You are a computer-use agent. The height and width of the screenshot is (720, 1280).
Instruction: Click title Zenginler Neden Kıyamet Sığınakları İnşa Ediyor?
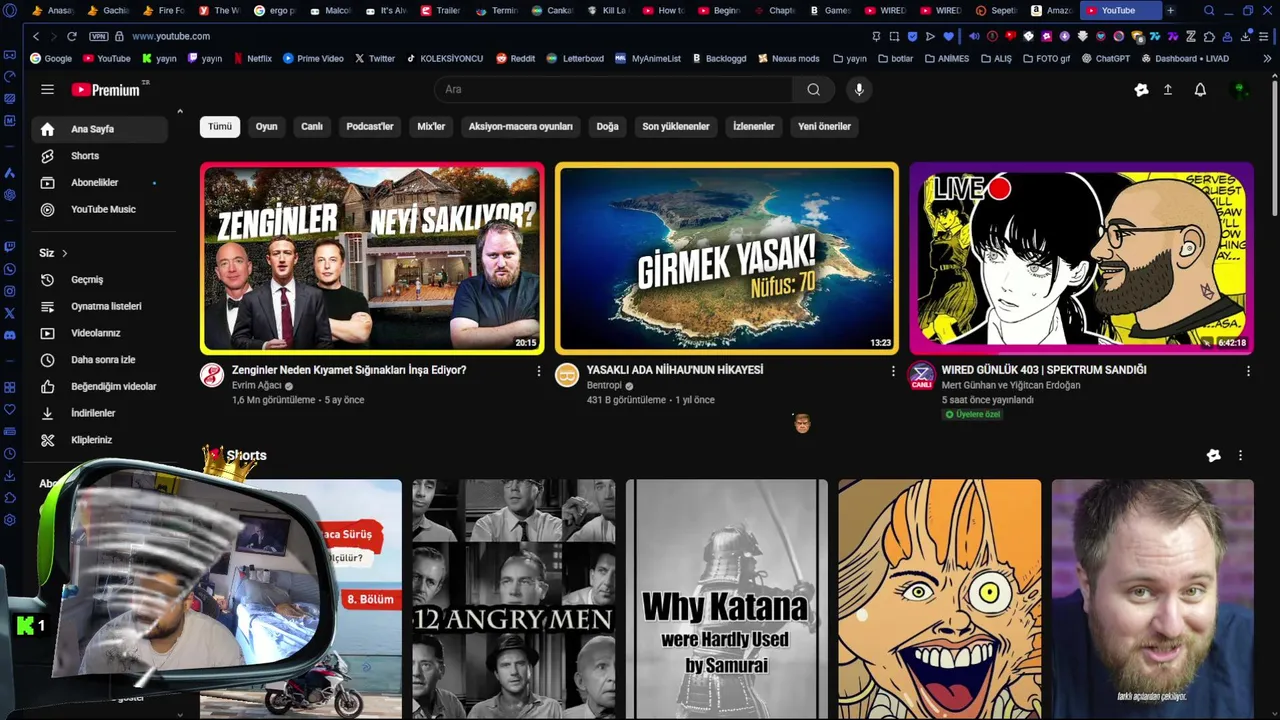(349, 370)
